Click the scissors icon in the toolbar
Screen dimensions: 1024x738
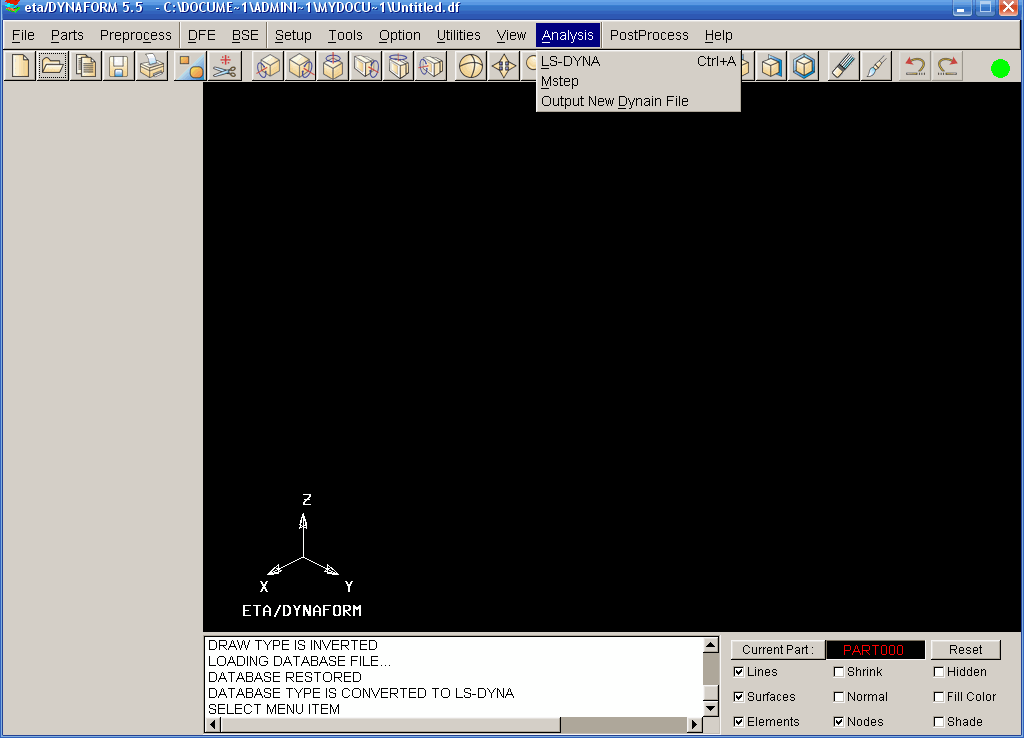pos(225,67)
